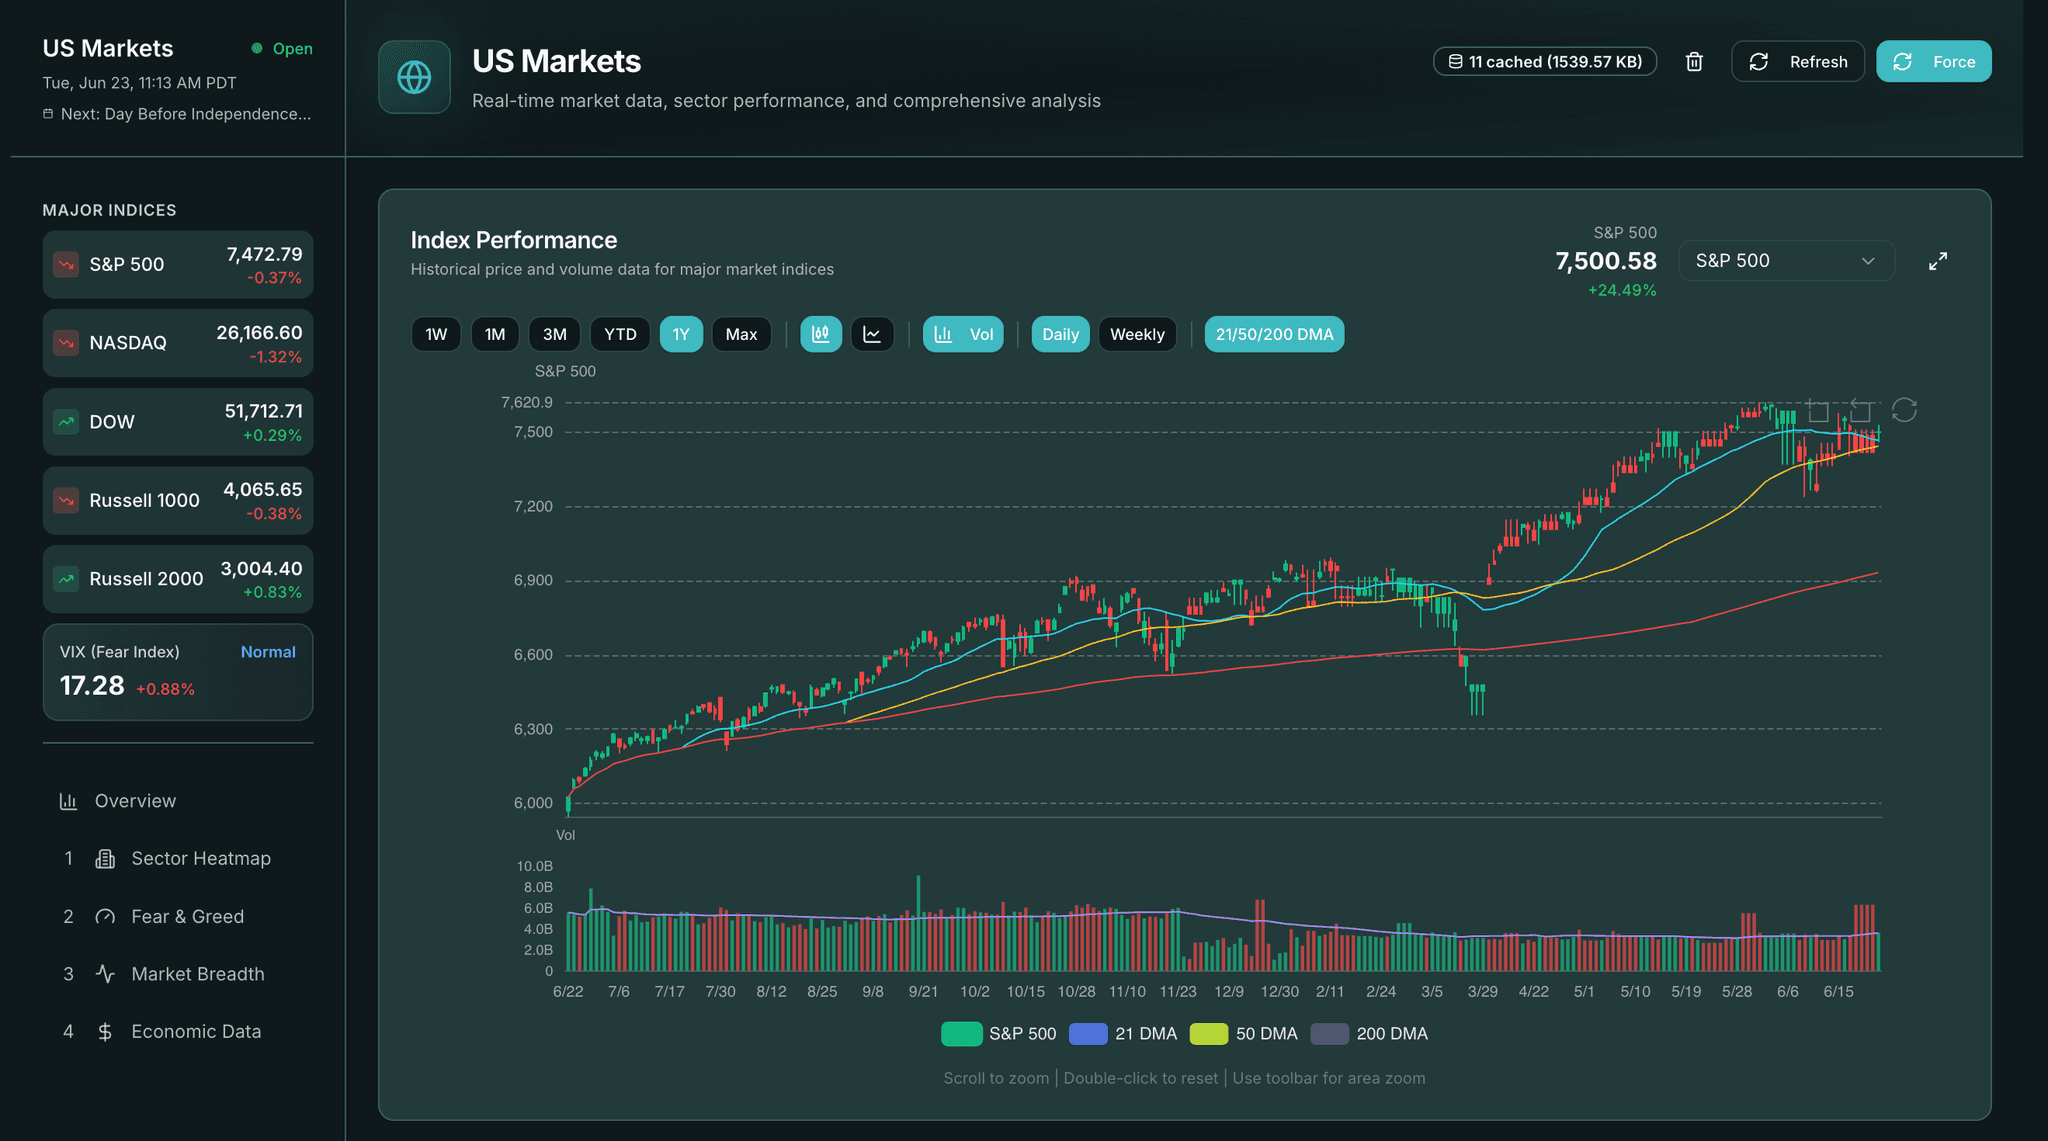Click the Force refresh button
This screenshot has height=1141, width=2048.
[x=1934, y=62]
